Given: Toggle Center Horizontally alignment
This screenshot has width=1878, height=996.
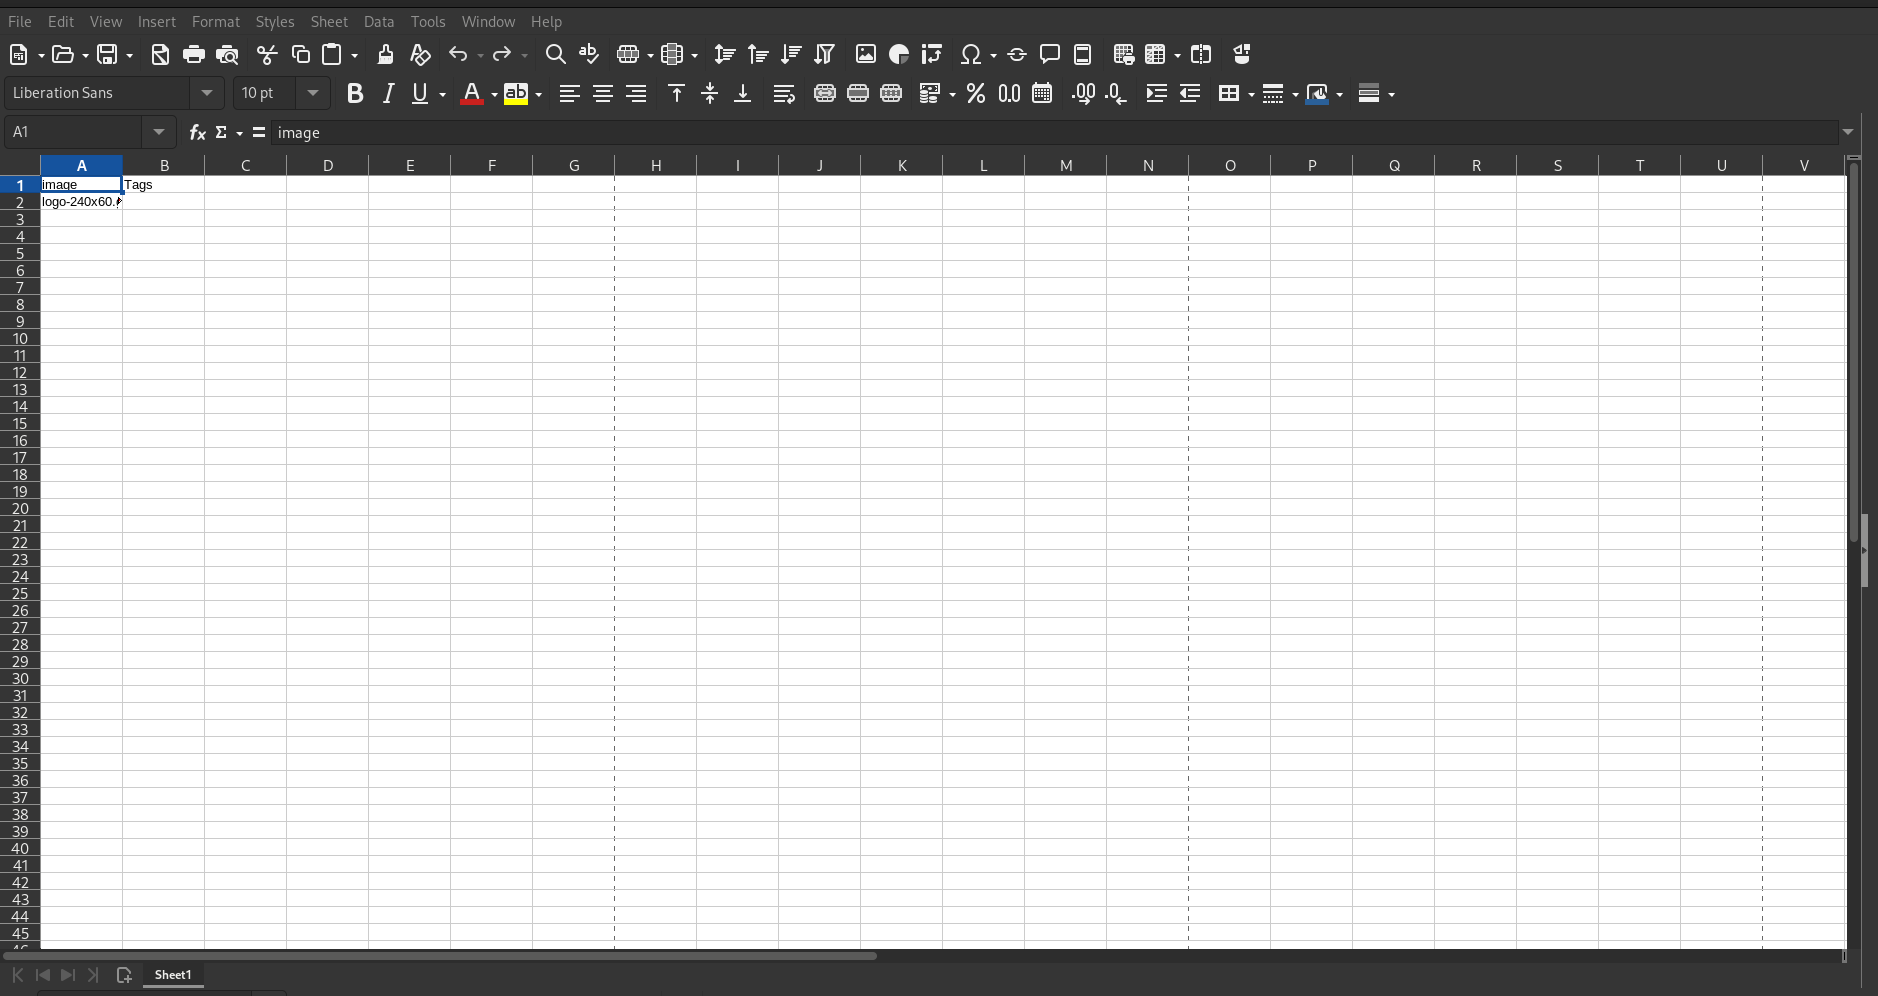Looking at the screenshot, I should [603, 94].
